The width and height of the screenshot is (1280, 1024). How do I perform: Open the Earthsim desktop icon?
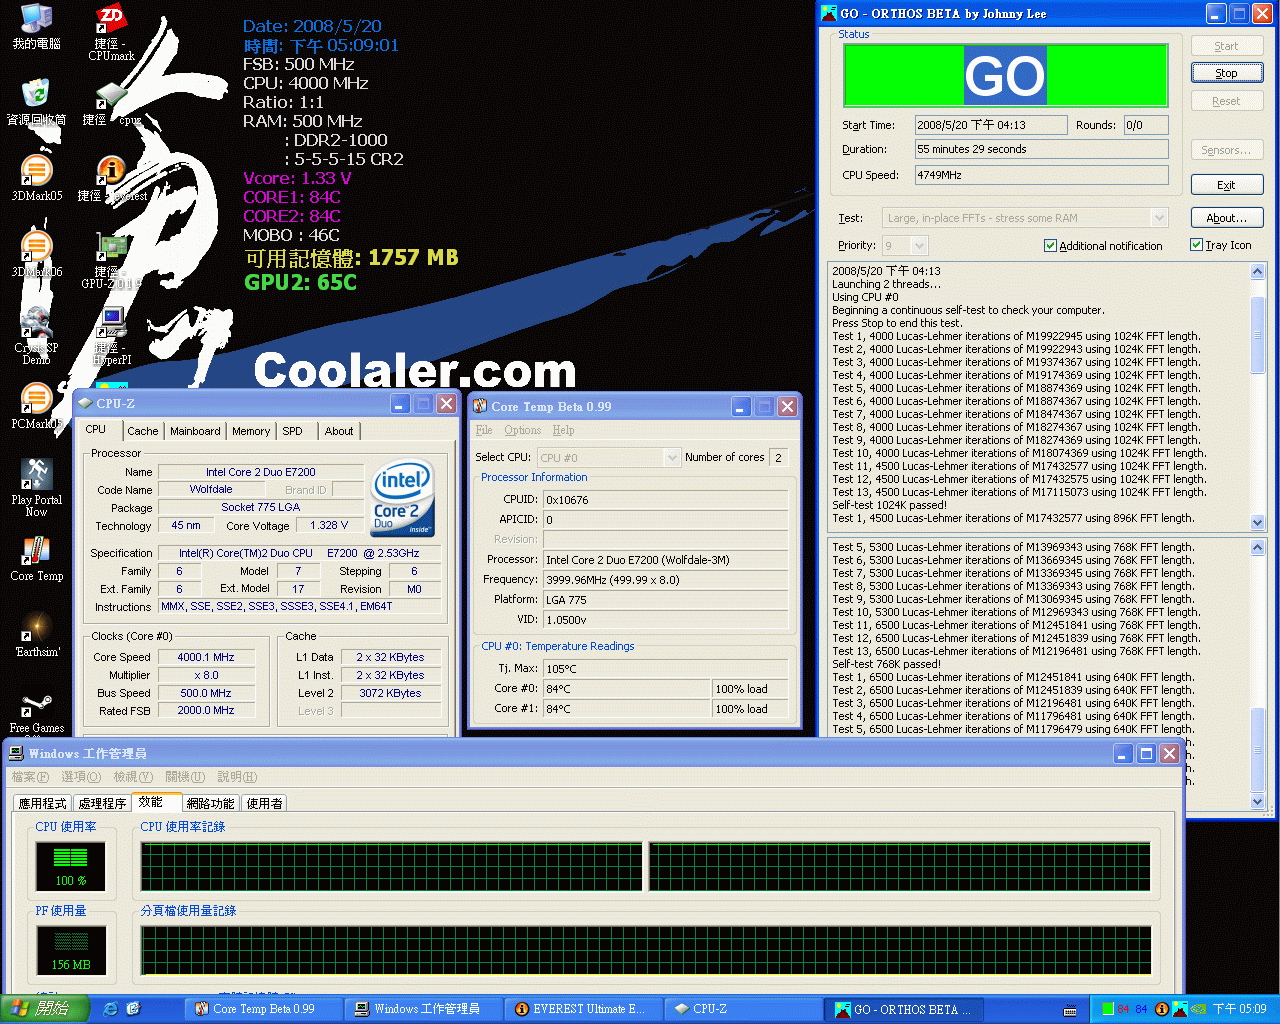pos(36,635)
